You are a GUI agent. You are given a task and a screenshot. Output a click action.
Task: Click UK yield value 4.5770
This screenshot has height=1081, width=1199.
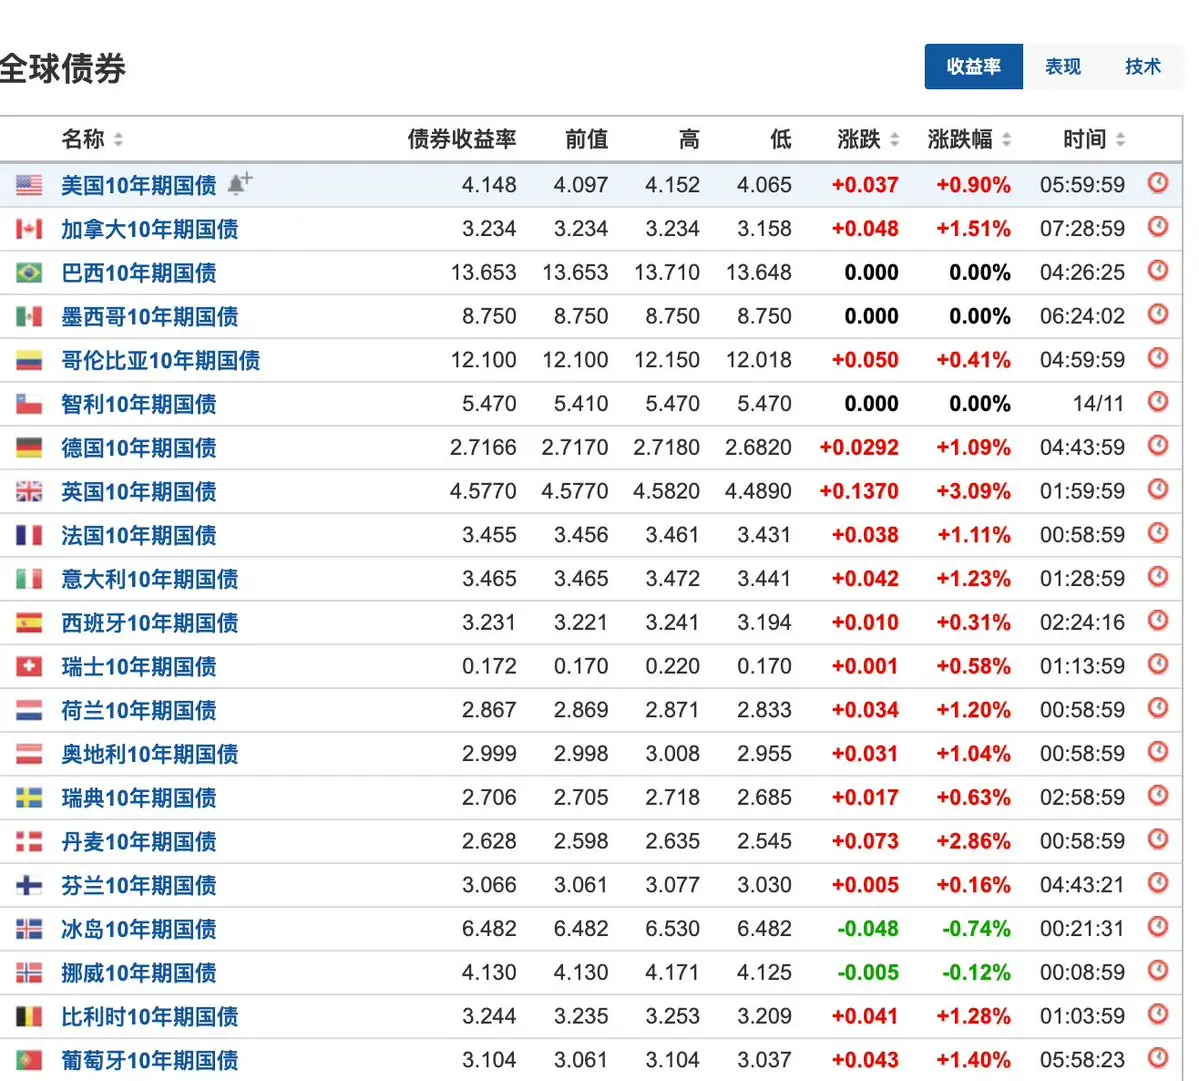(x=483, y=491)
